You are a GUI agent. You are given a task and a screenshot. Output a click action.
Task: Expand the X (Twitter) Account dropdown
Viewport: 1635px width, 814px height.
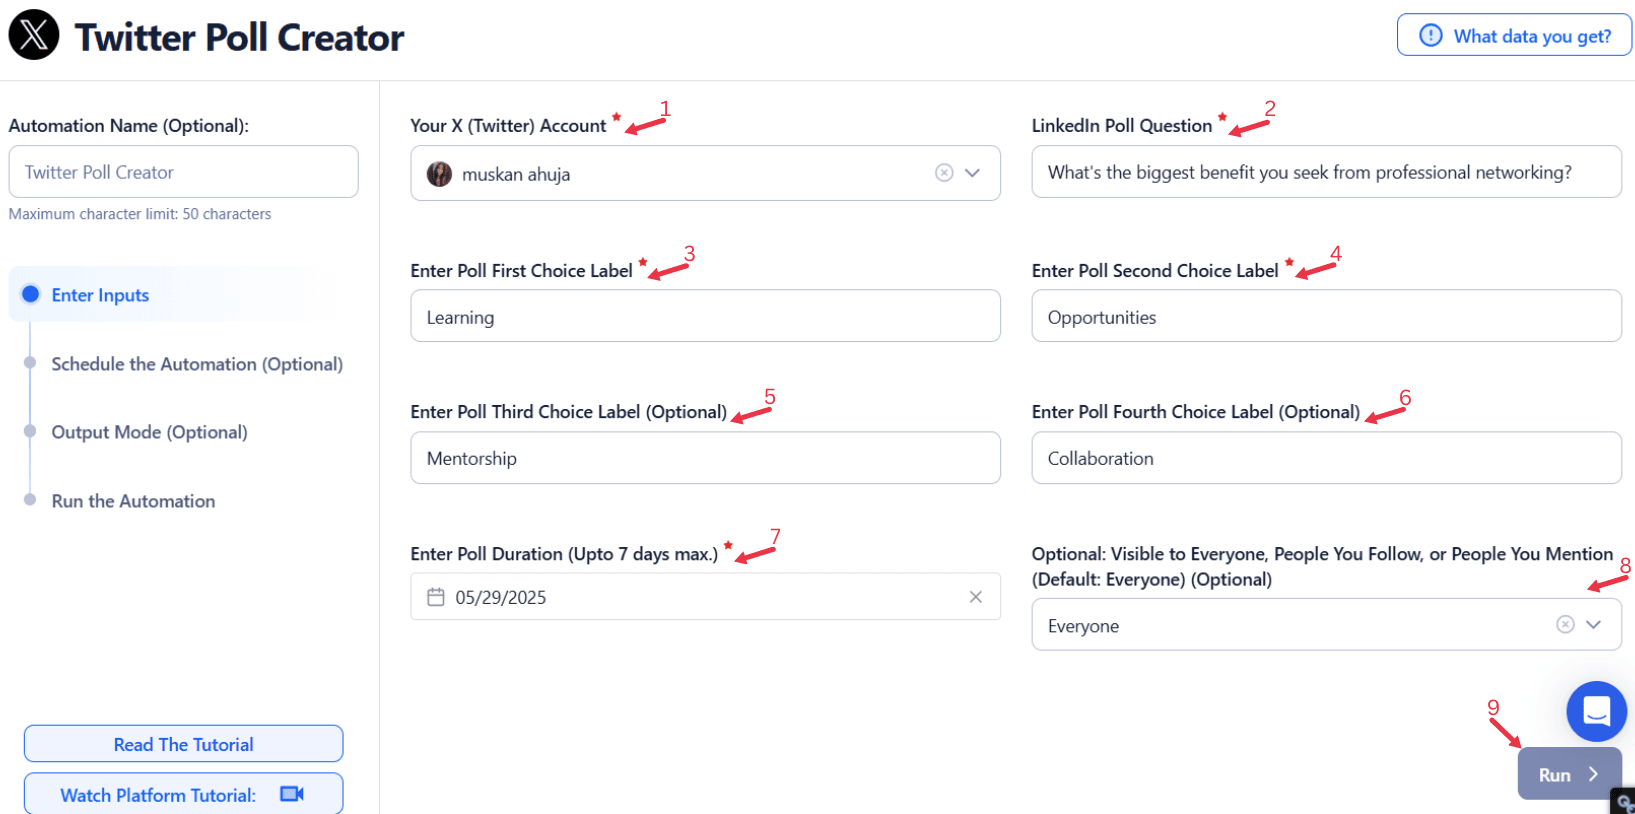[x=972, y=173]
